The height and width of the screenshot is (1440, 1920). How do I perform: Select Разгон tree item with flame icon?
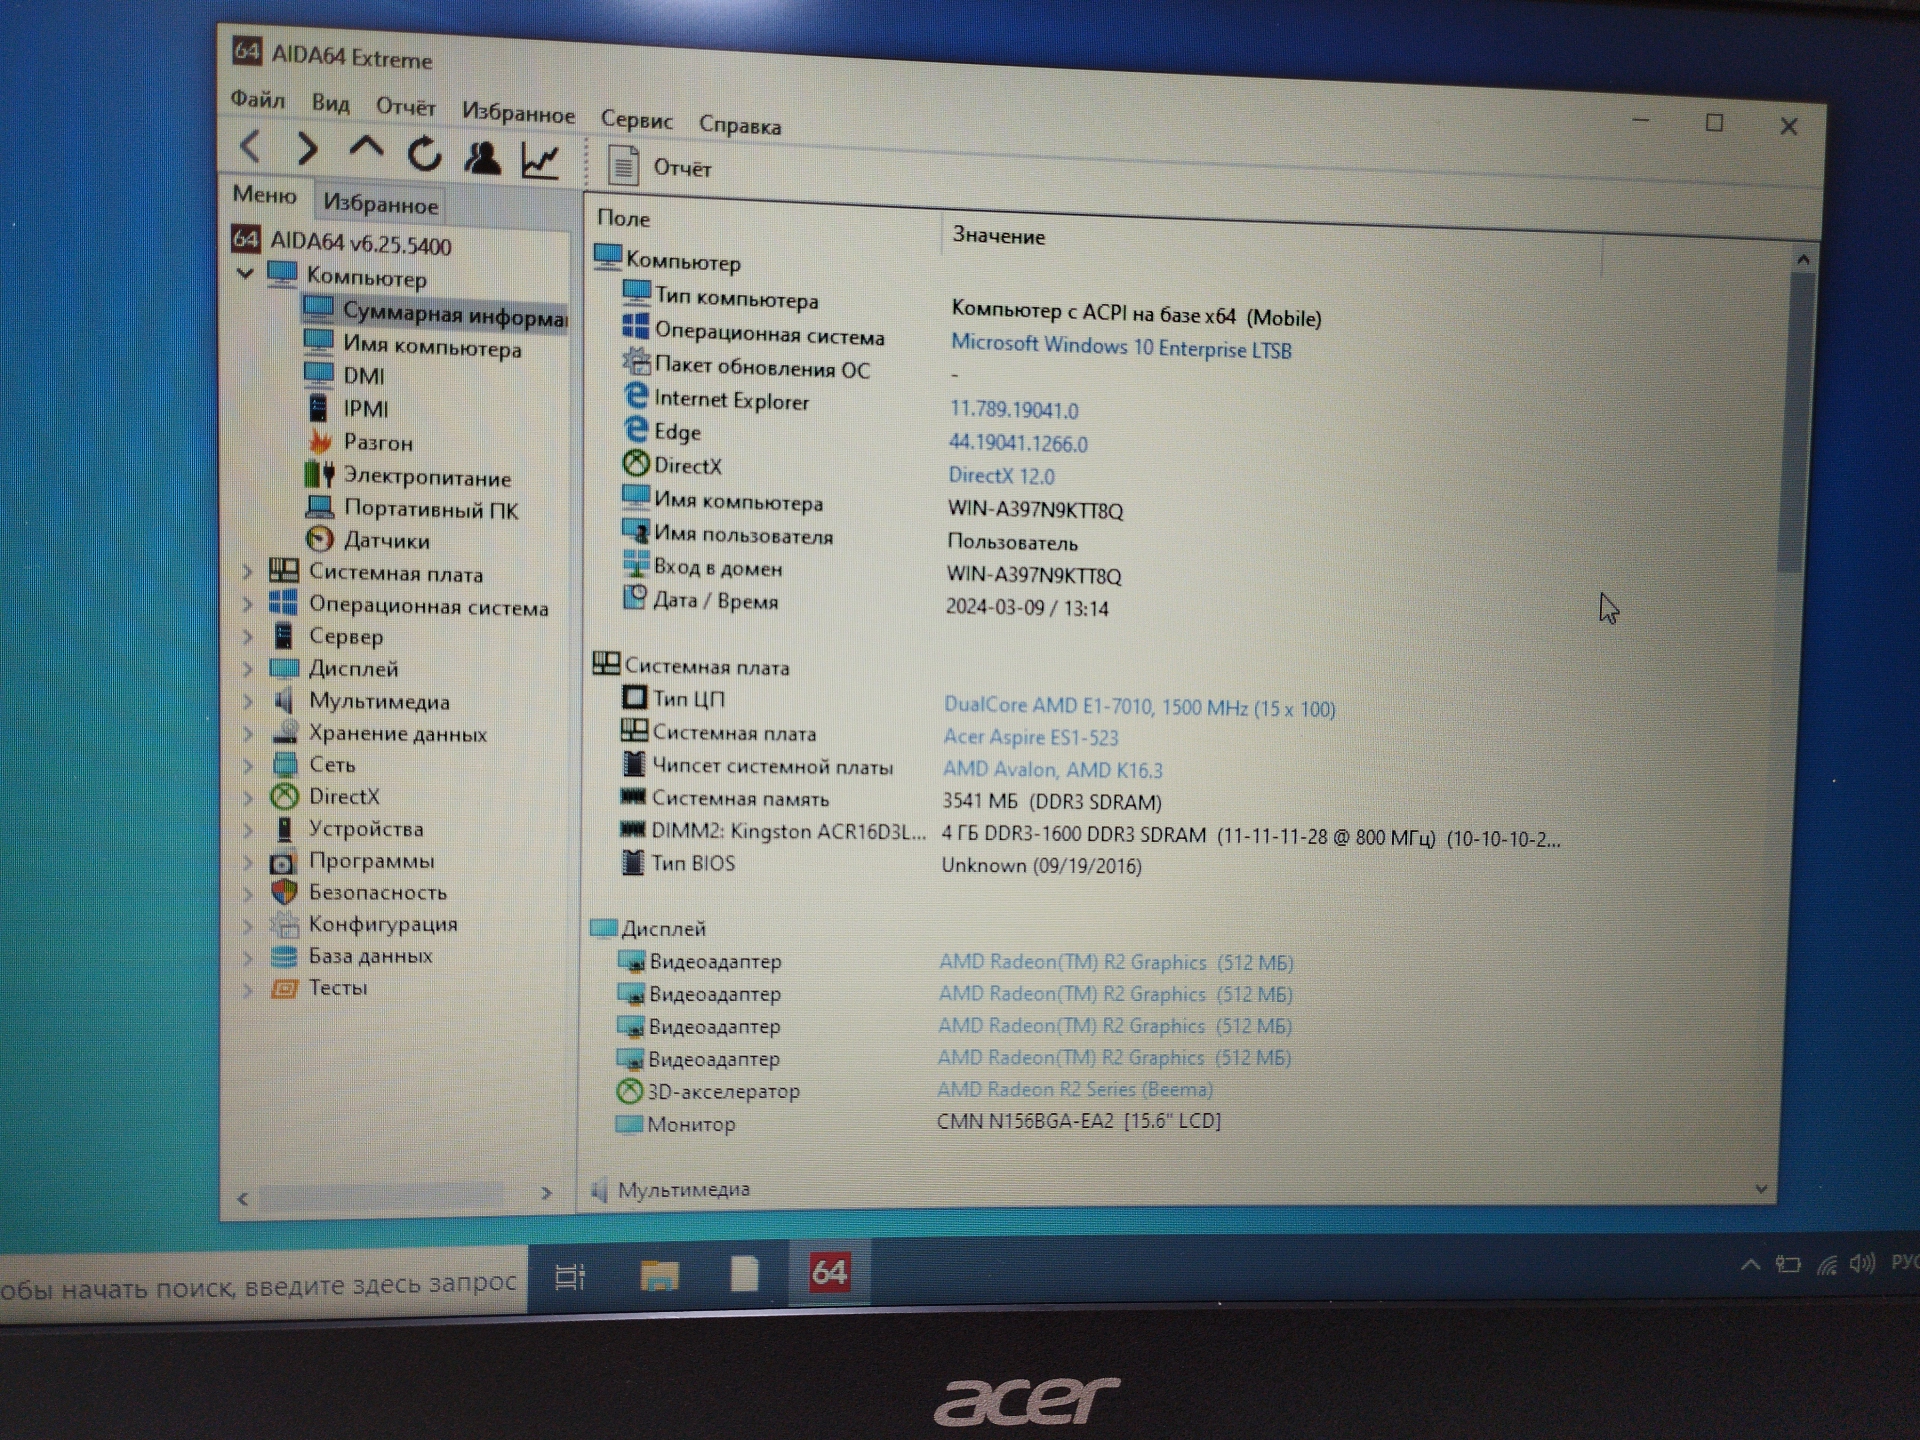[377, 442]
